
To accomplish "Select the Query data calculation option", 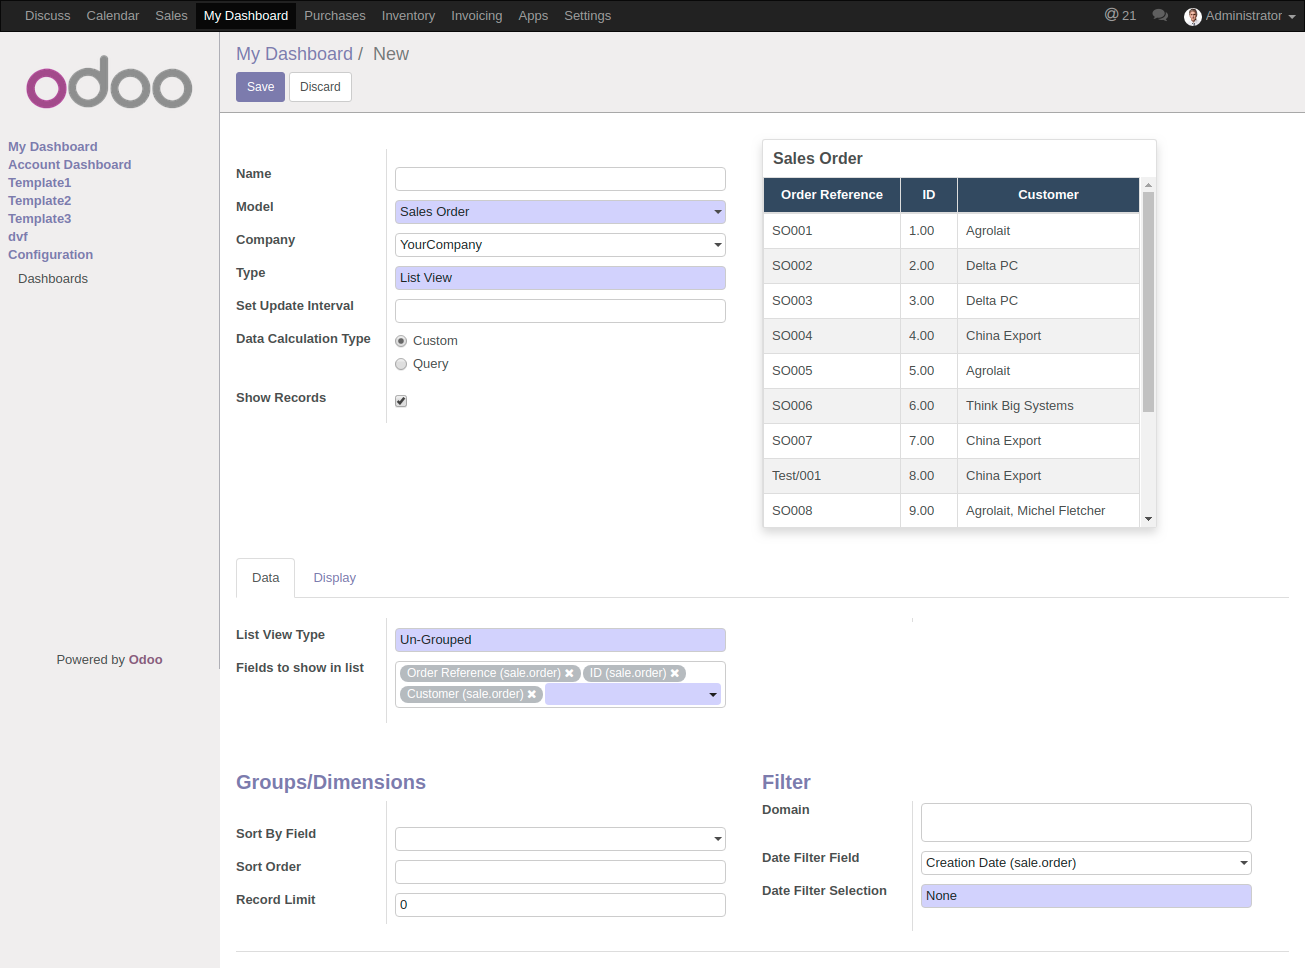I will [401, 364].
